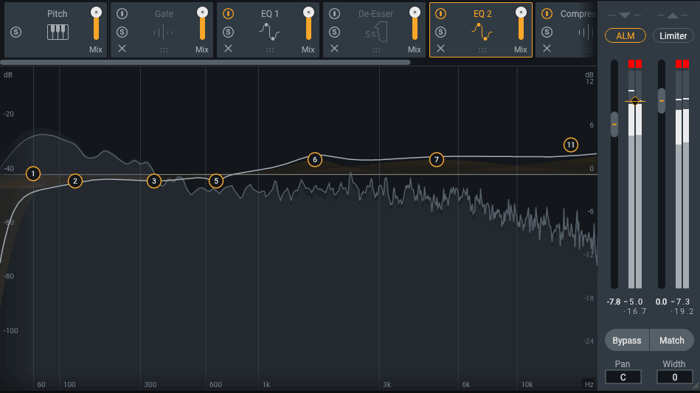The height and width of the screenshot is (393, 700).
Task: Select the EQ 1 curve icon
Action: click(x=270, y=32)
